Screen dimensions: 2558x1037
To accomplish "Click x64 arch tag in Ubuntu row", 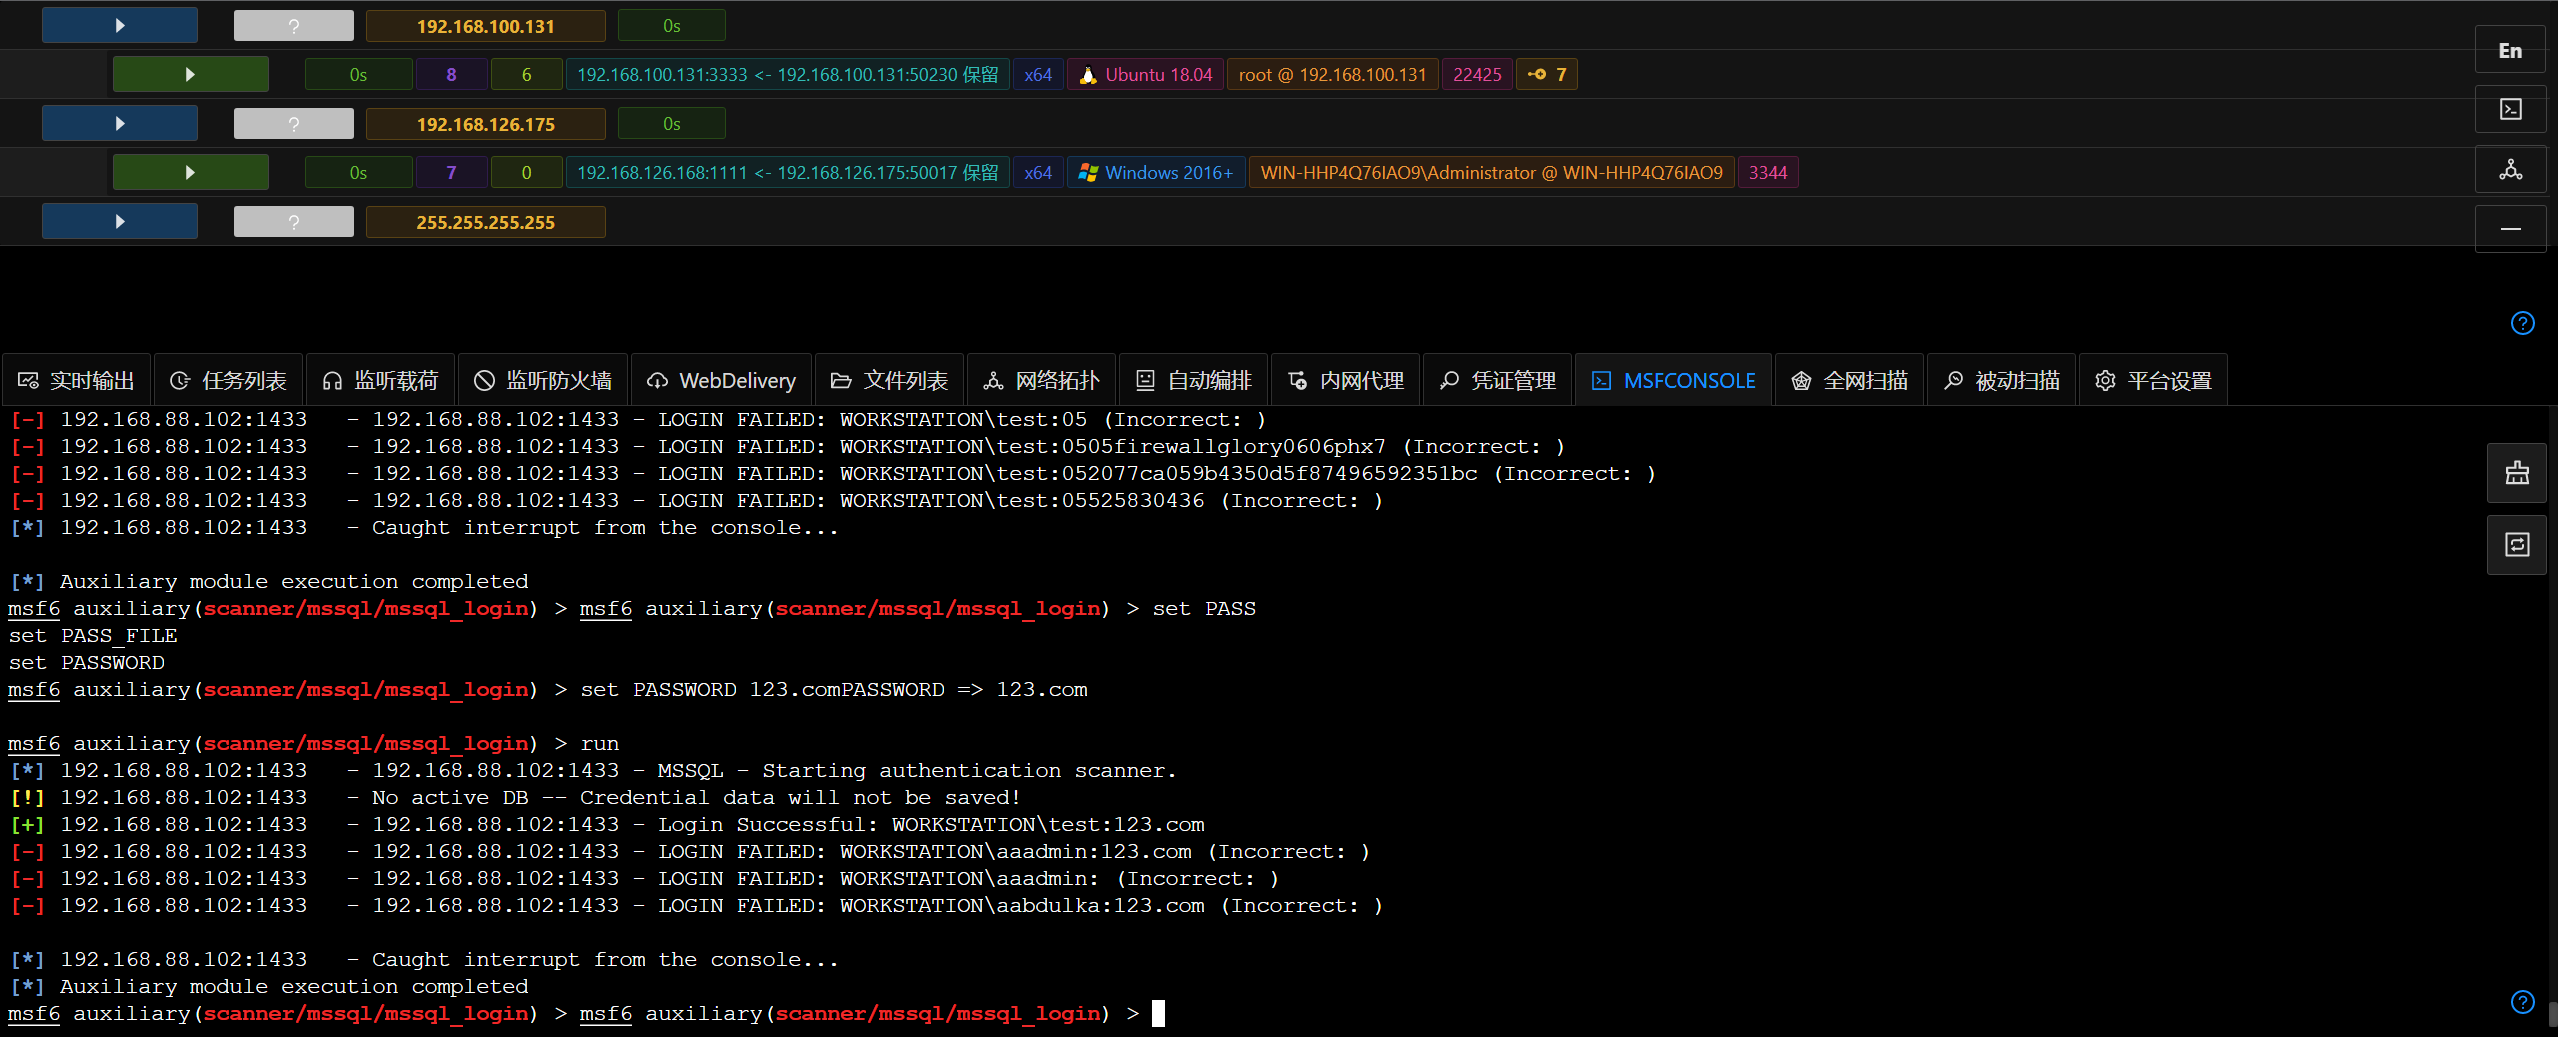I will (x=1038, y=74).
